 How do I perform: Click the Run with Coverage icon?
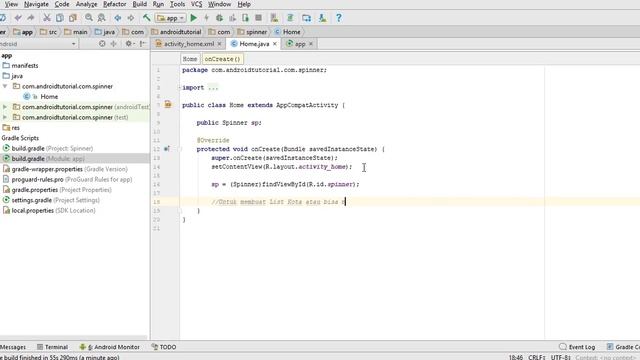pyautogui.click(x=233, y=18)
